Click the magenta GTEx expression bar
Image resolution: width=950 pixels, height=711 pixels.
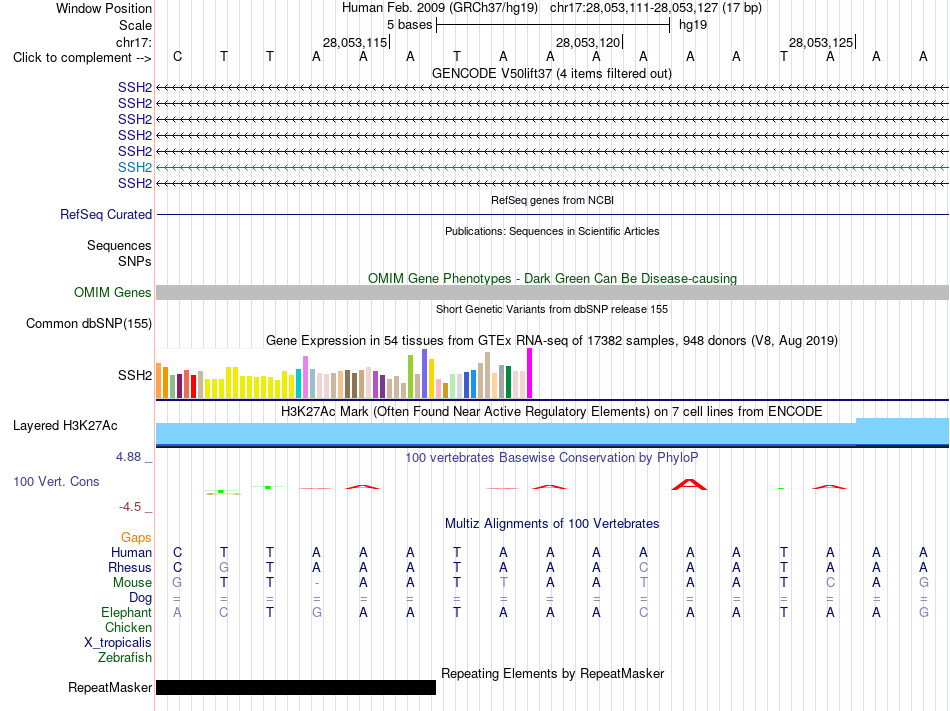[x=530, y=373]
